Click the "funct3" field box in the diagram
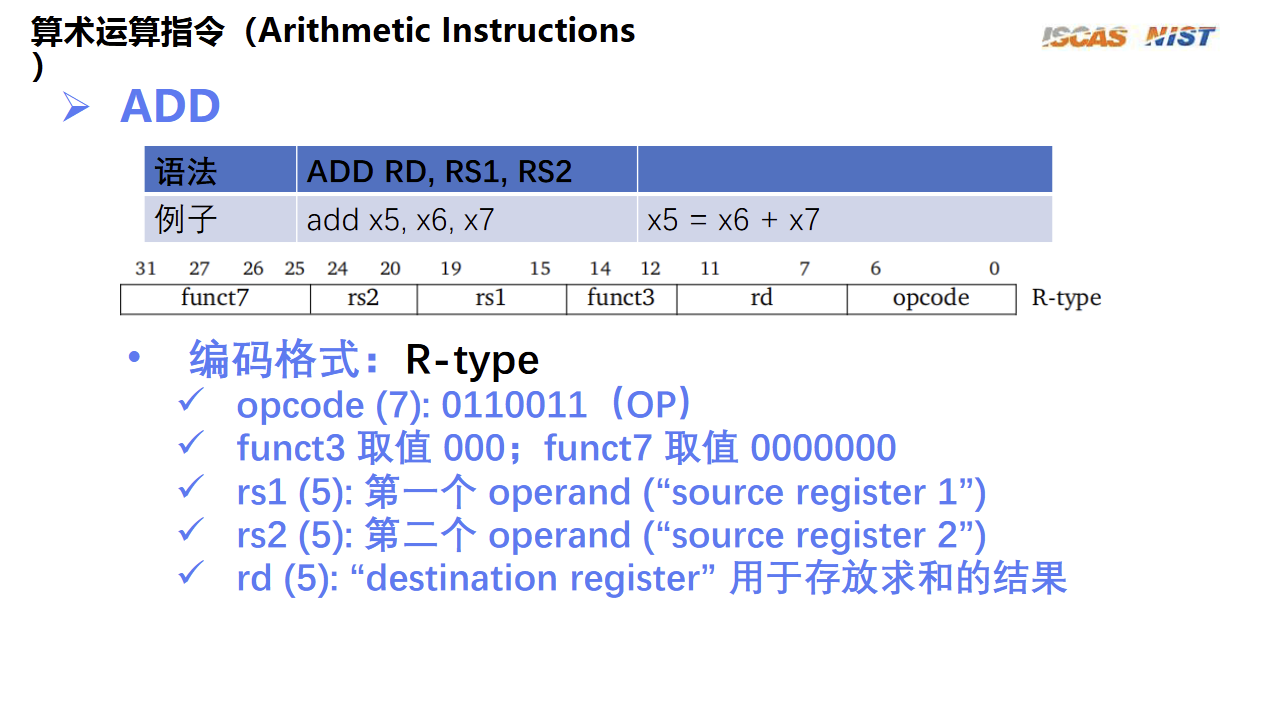Screen dimensions: 1284x722 (622, 299)
